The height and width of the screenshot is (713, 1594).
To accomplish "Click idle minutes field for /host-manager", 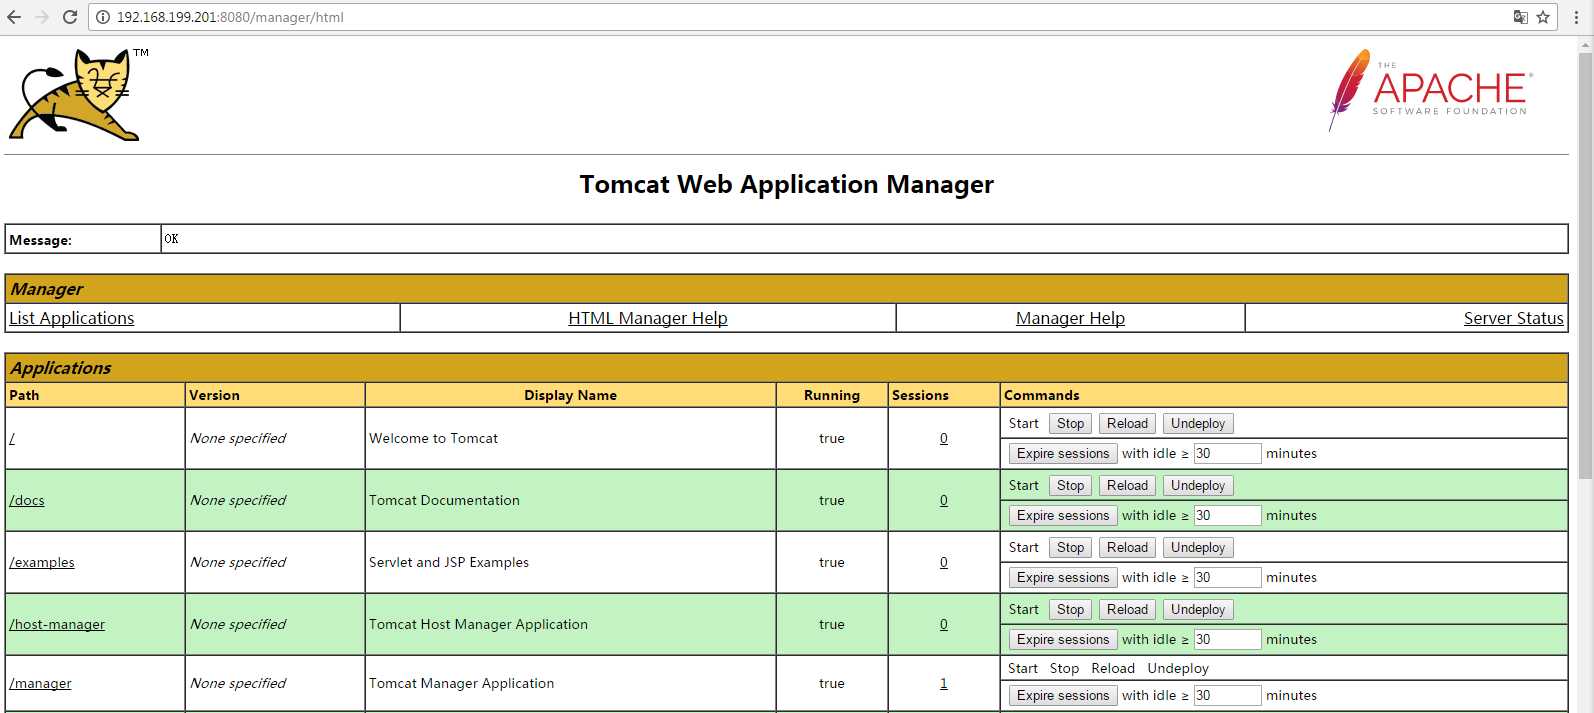I will click(x=1227, y=640).
